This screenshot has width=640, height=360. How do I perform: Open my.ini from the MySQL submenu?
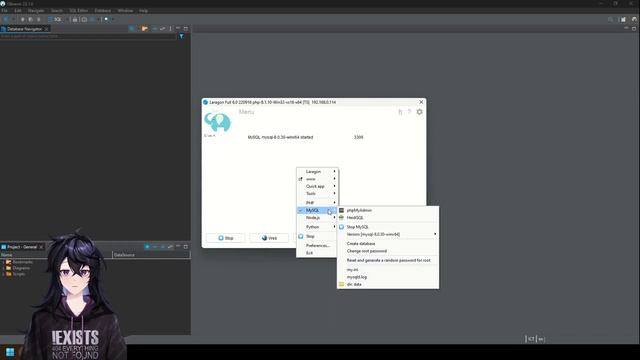[388, 270]
